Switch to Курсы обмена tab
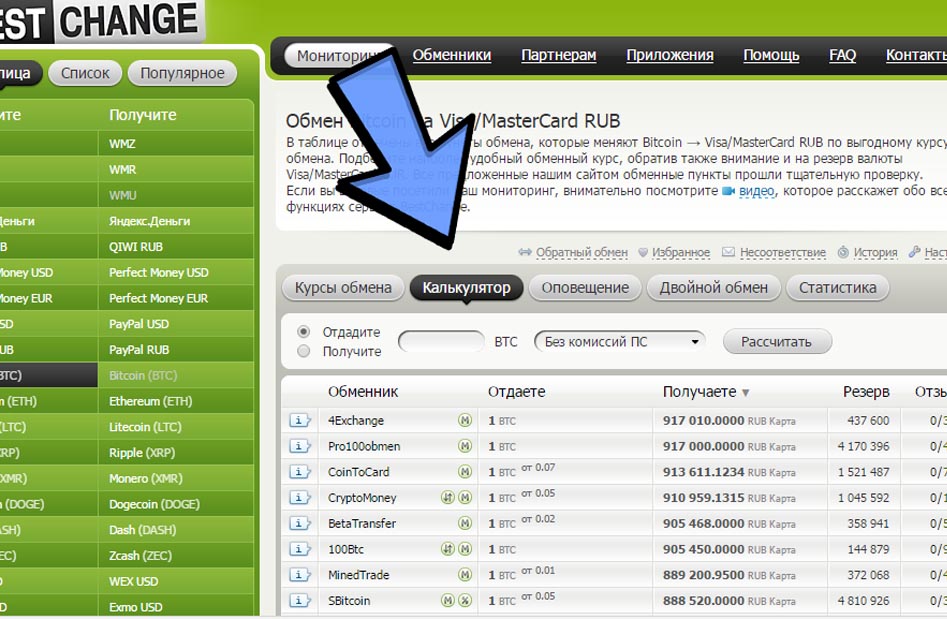This screenshot has height=619, width=947. (343, 288)
